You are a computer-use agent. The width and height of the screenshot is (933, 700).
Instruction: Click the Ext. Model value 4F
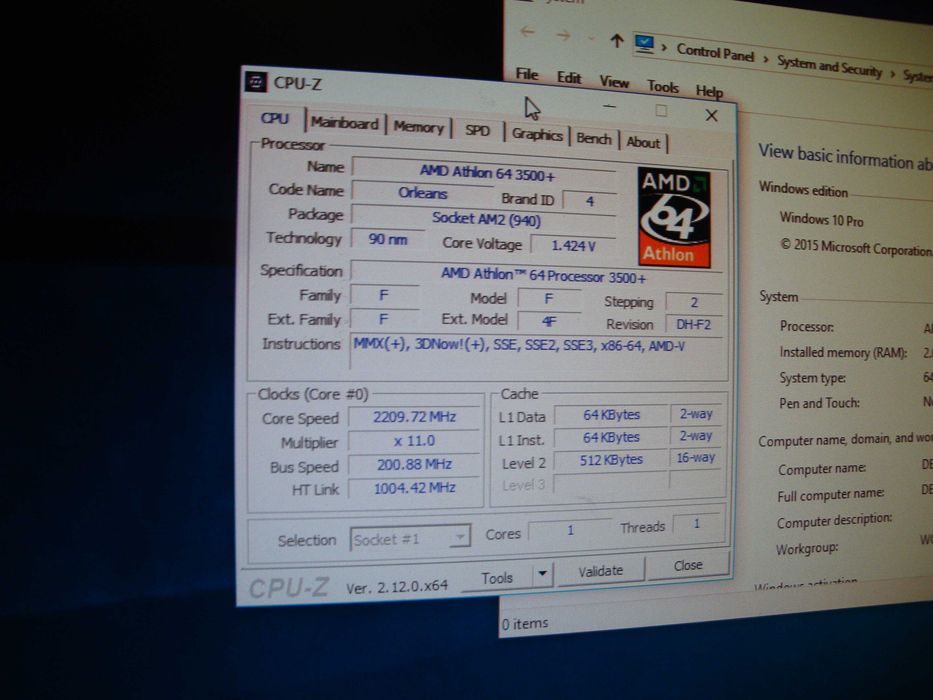click(549, 321)
